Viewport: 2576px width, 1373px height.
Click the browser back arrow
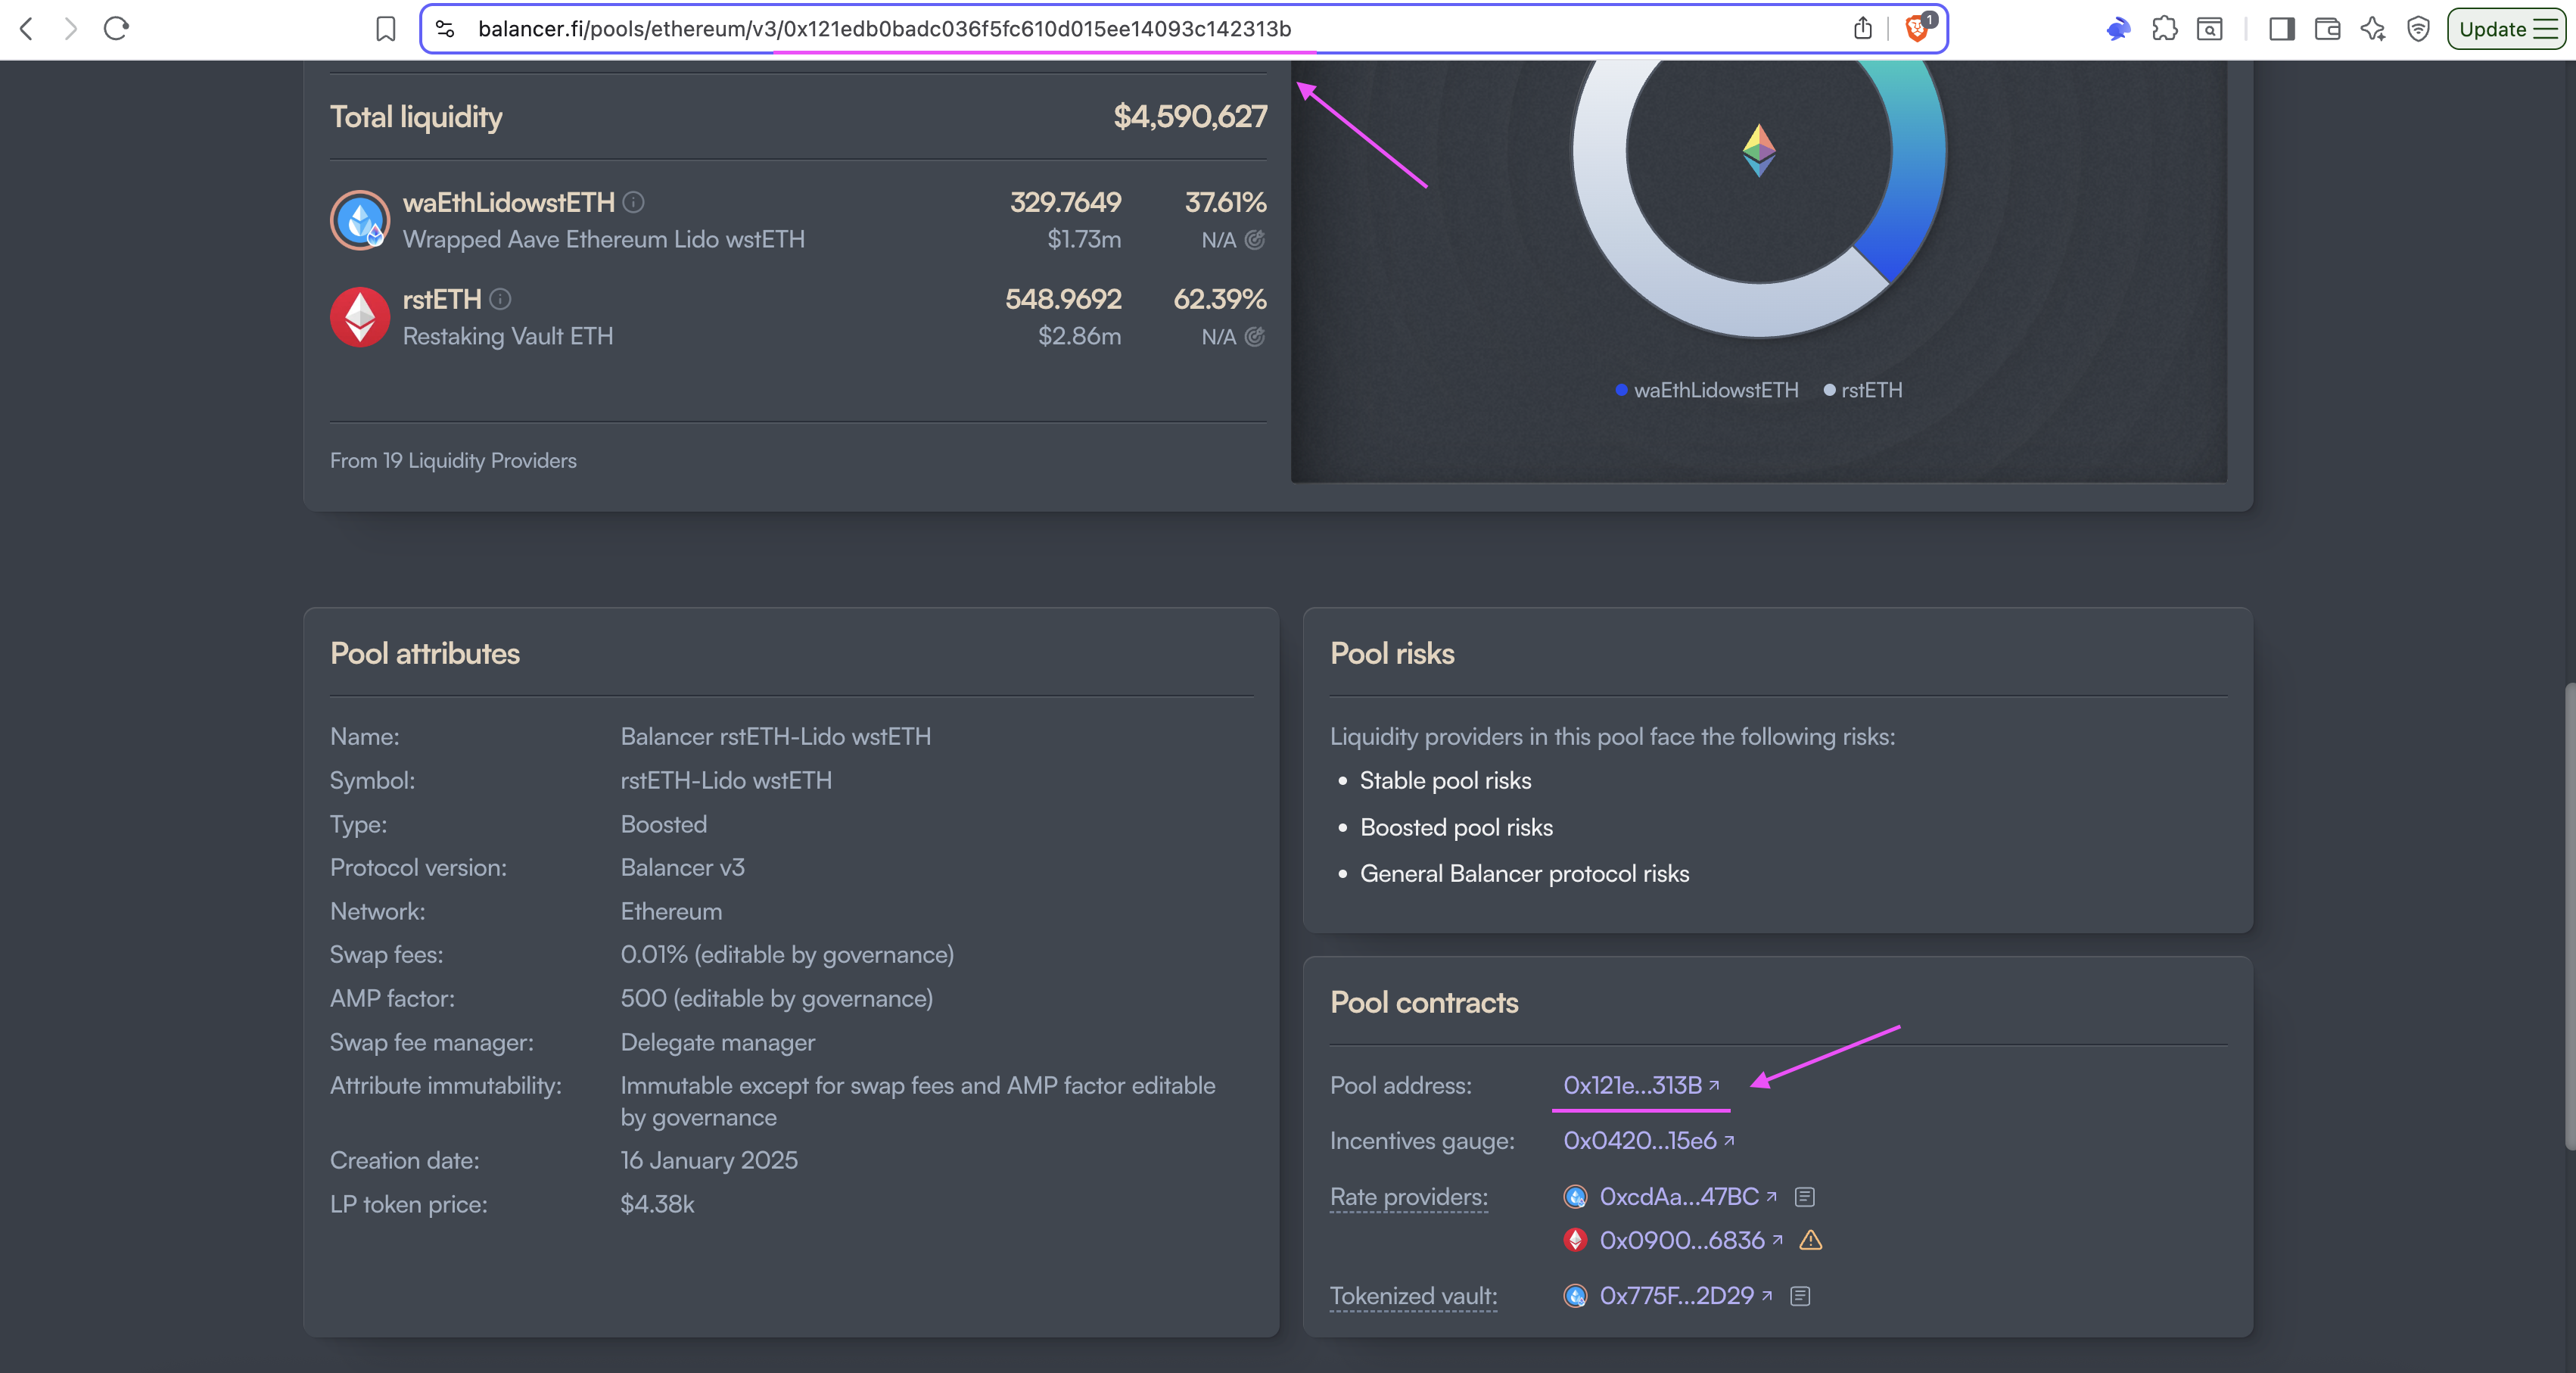point(27,28)
